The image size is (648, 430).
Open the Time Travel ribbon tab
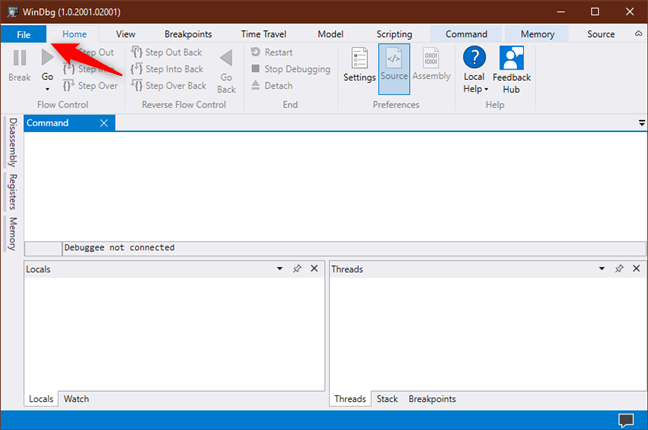pos(264,34)
